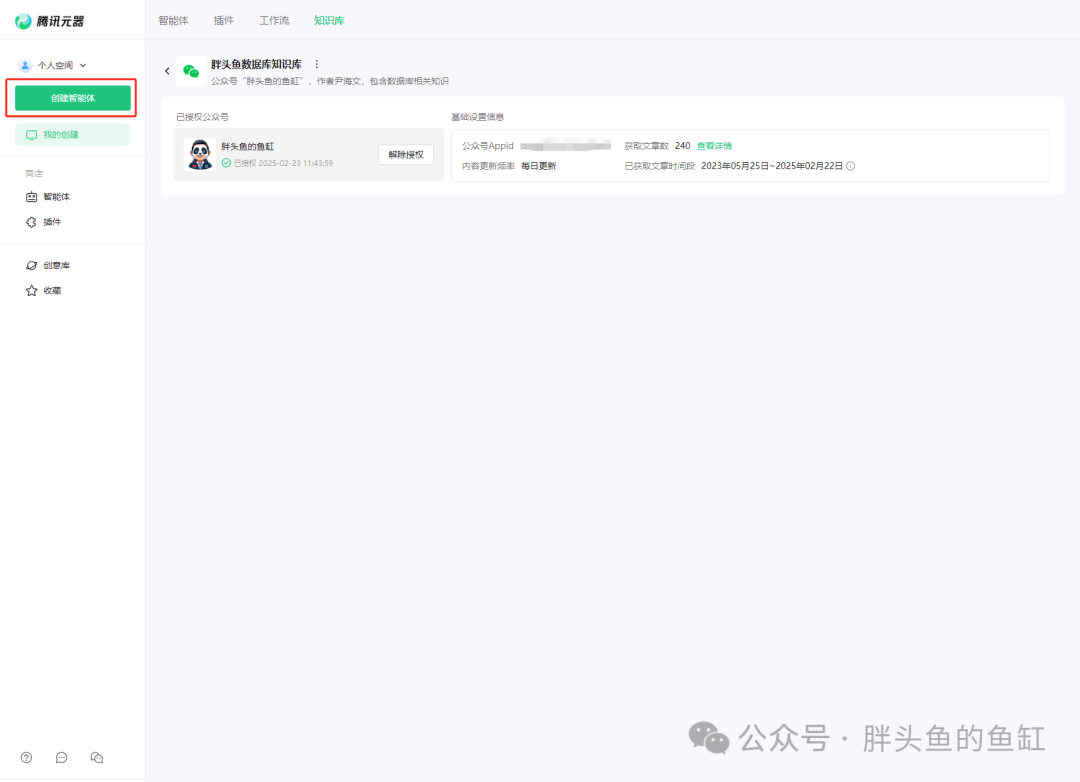Click the article count 240
This screenshot has width=1080, height=782.
(683, 146)
